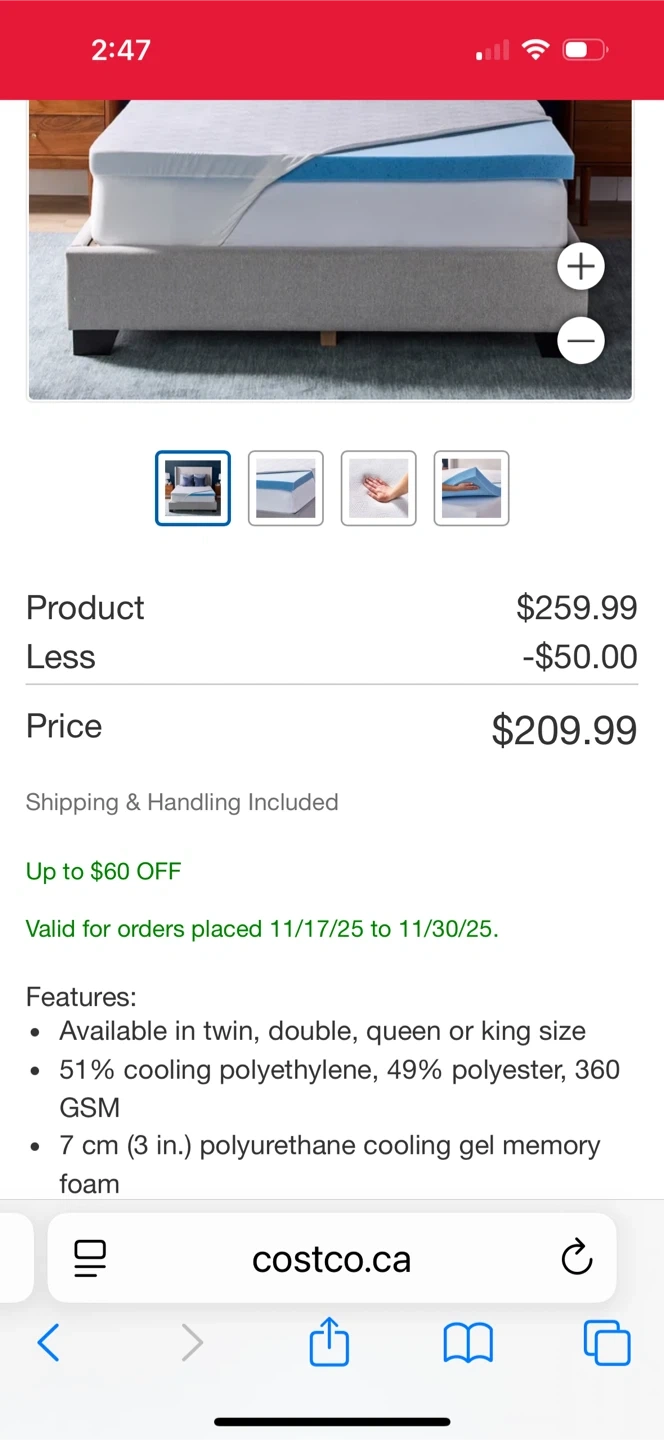The width and height of the screenshot is (664, 1440).
Task: Select thumbnail of hand pressing on topper
Action: pos(379,488)
